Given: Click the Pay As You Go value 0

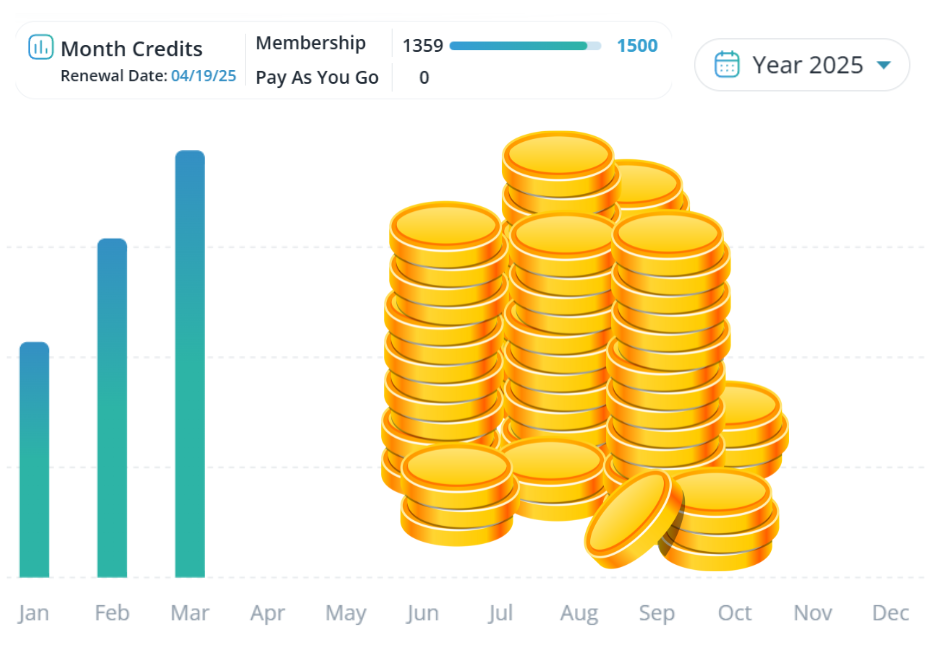Looking at the screenshot, I should [424, 78].
